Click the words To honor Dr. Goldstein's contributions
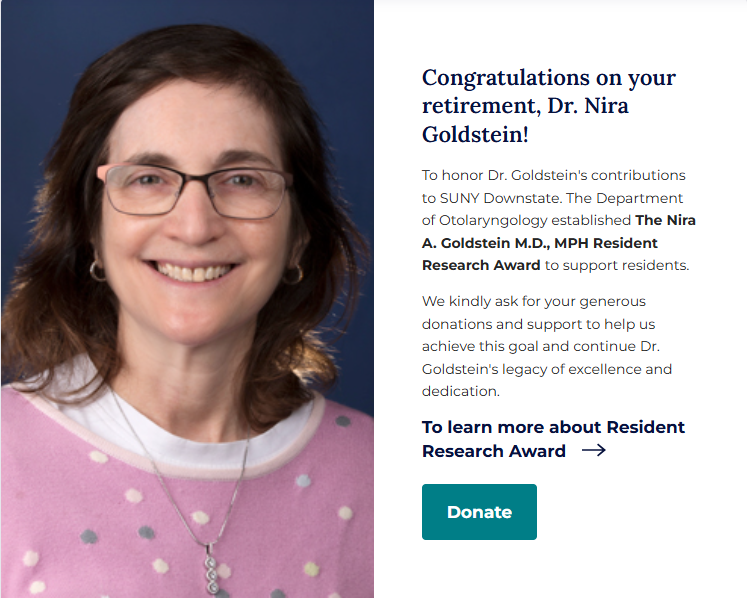 553,174
